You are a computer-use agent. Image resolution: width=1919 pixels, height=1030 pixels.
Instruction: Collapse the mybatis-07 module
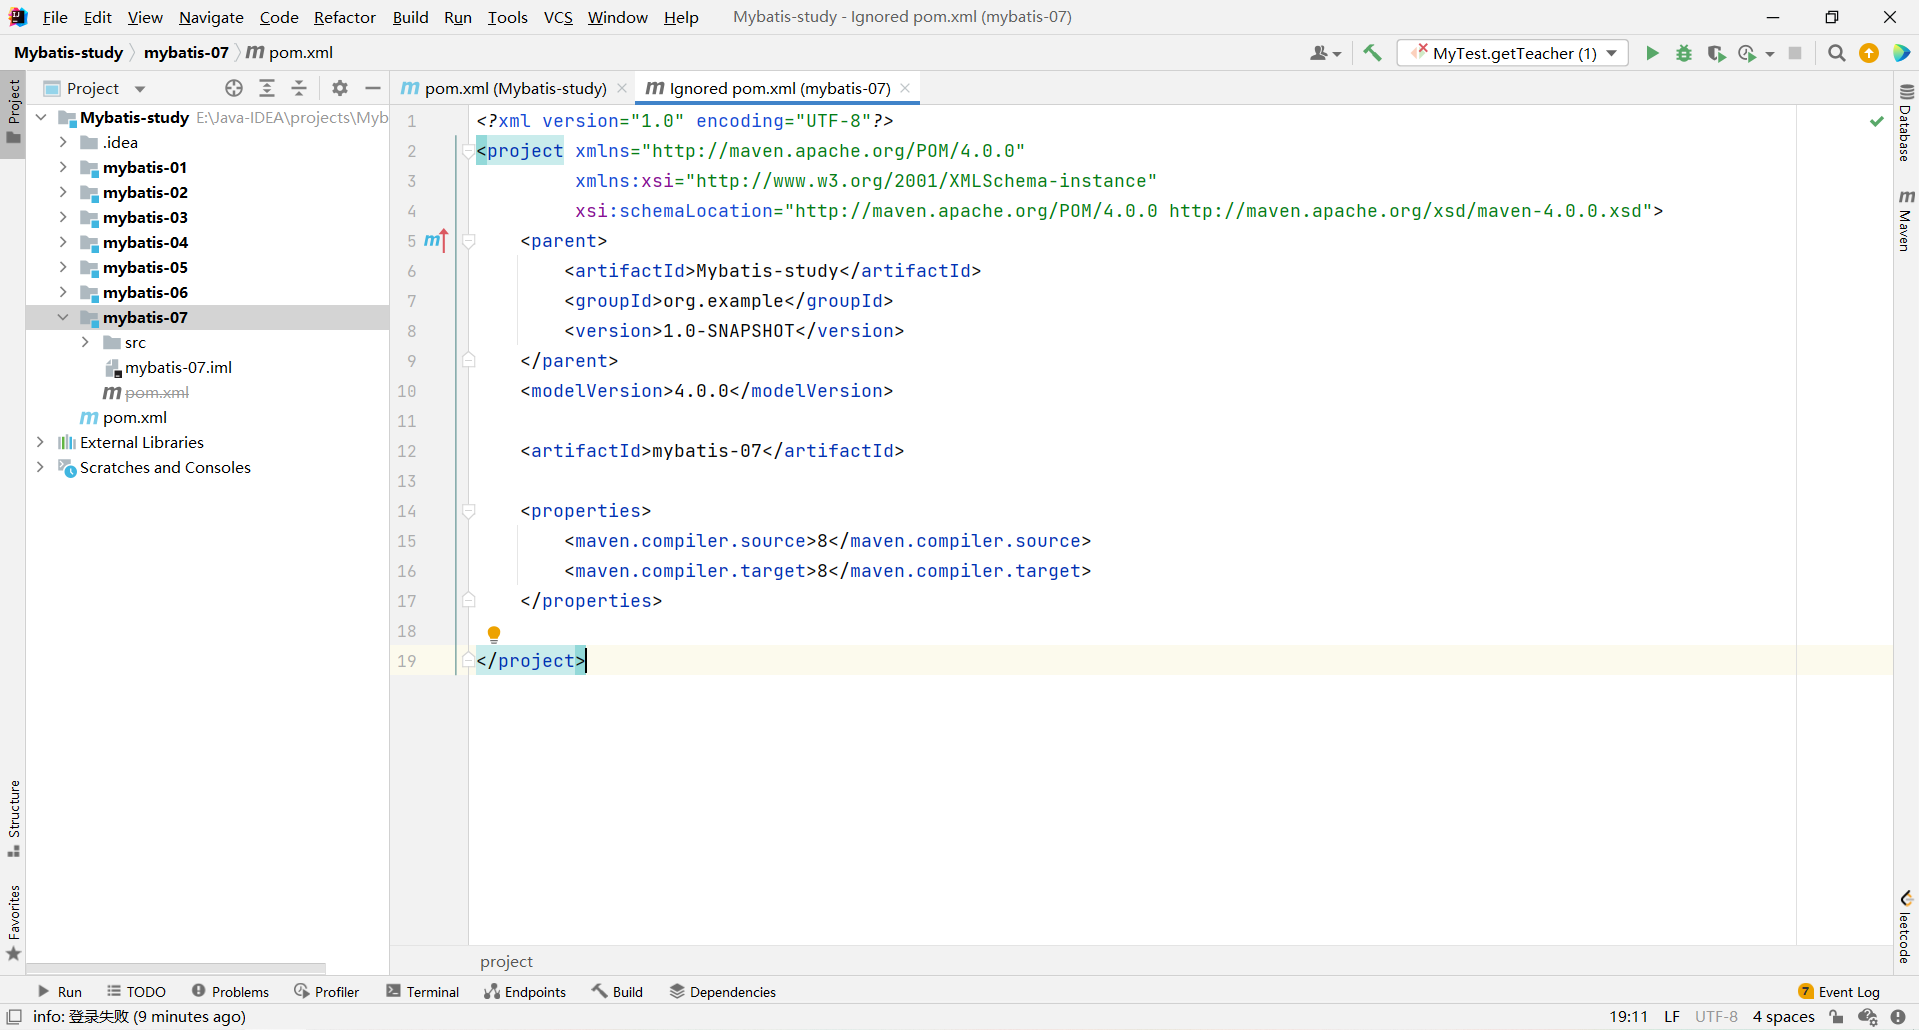click(x=63, y=317)
